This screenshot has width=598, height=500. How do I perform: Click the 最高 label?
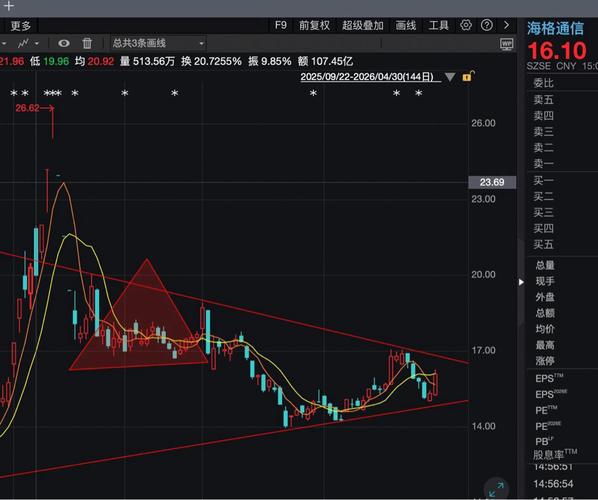[x=545, y=345]
